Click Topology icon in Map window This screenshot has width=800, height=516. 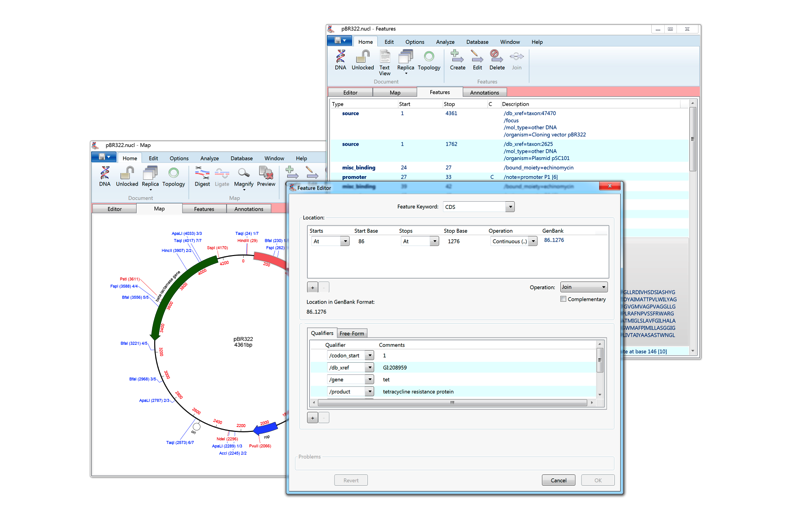[x=173, y=176]
